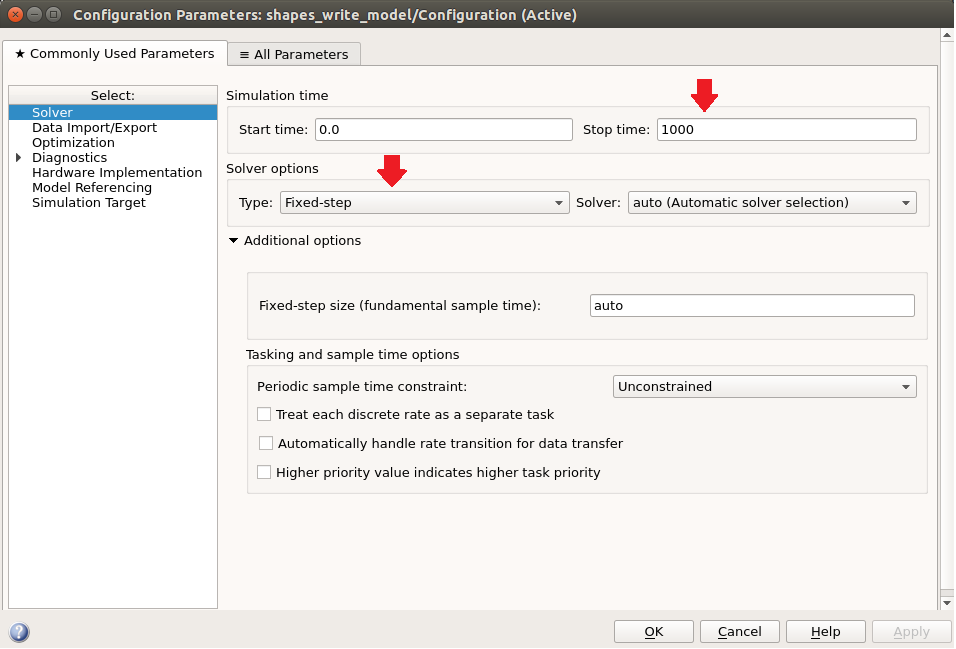
Task: Click the Help button
Action: pyautogui.click(x=826, y=632)
